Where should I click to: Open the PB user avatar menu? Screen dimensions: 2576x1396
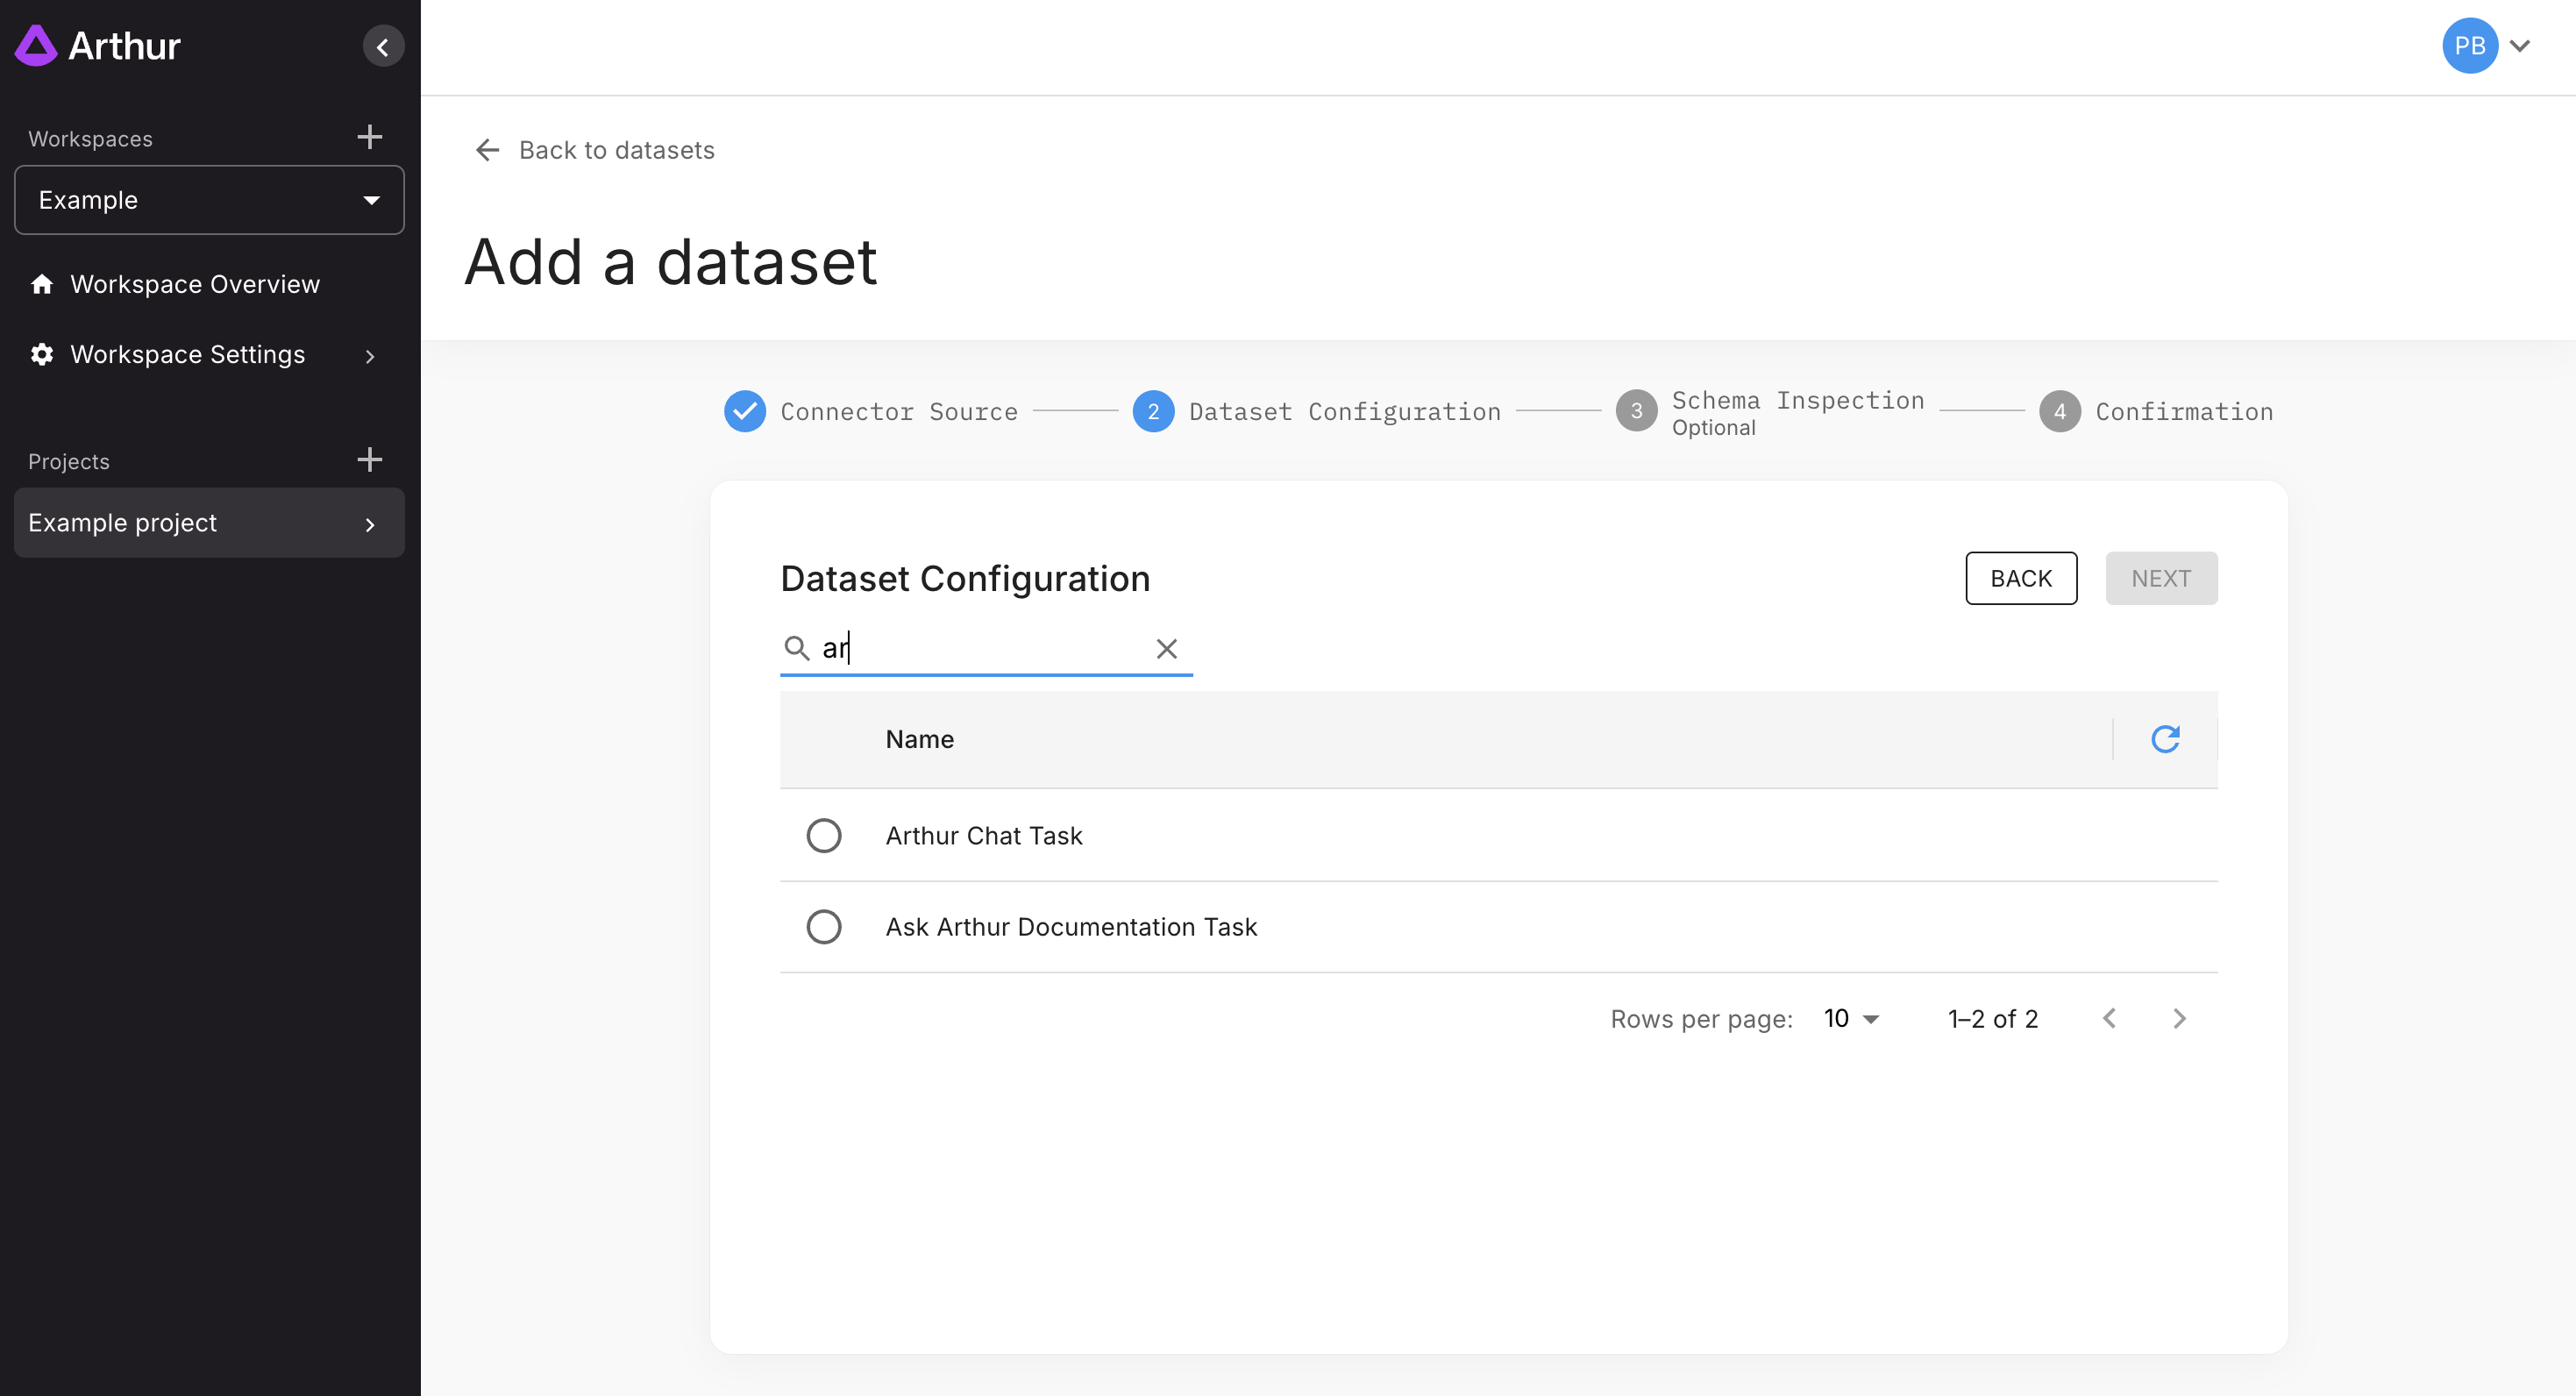[x=2469, y=46]
